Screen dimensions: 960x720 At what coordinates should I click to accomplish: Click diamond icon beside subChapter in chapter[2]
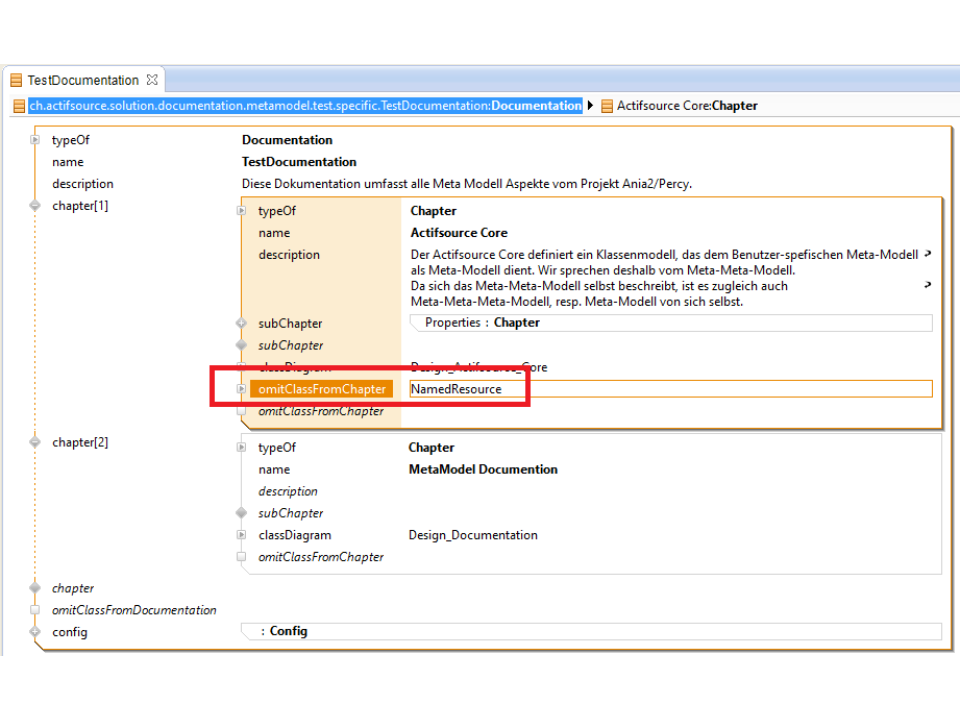coord(241,513)
